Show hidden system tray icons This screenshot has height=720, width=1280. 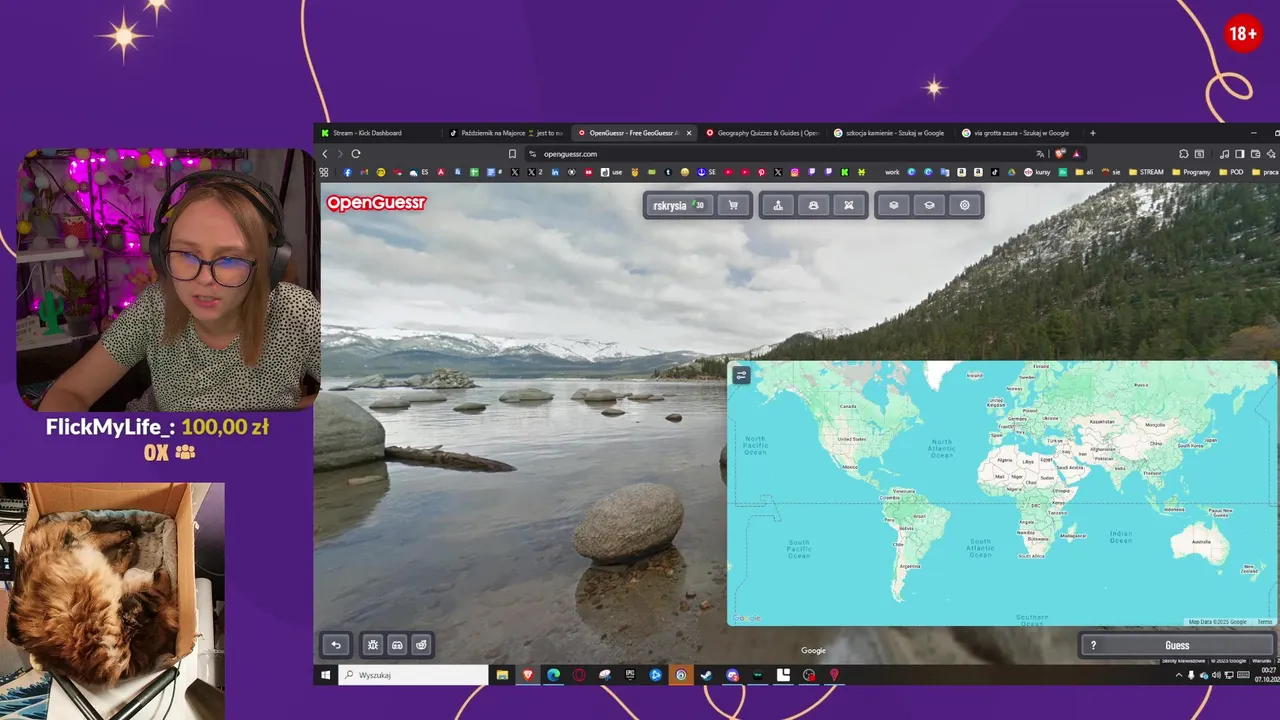click(1179, 675)
